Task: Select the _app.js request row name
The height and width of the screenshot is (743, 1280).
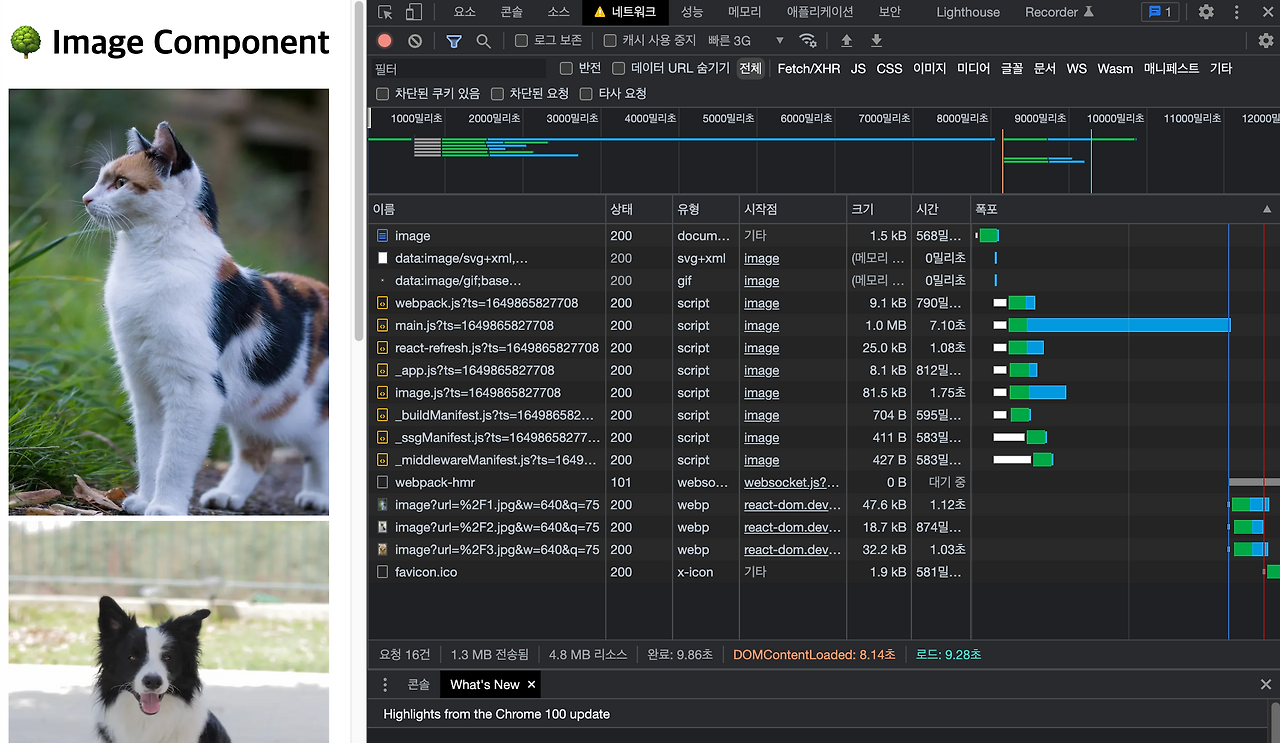Action: (x=475, y=371)
